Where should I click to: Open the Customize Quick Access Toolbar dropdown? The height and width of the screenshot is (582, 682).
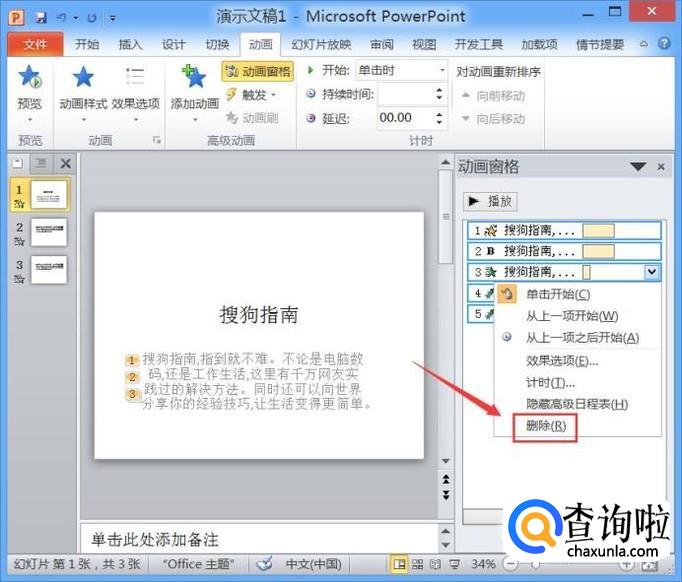[113, 18]
